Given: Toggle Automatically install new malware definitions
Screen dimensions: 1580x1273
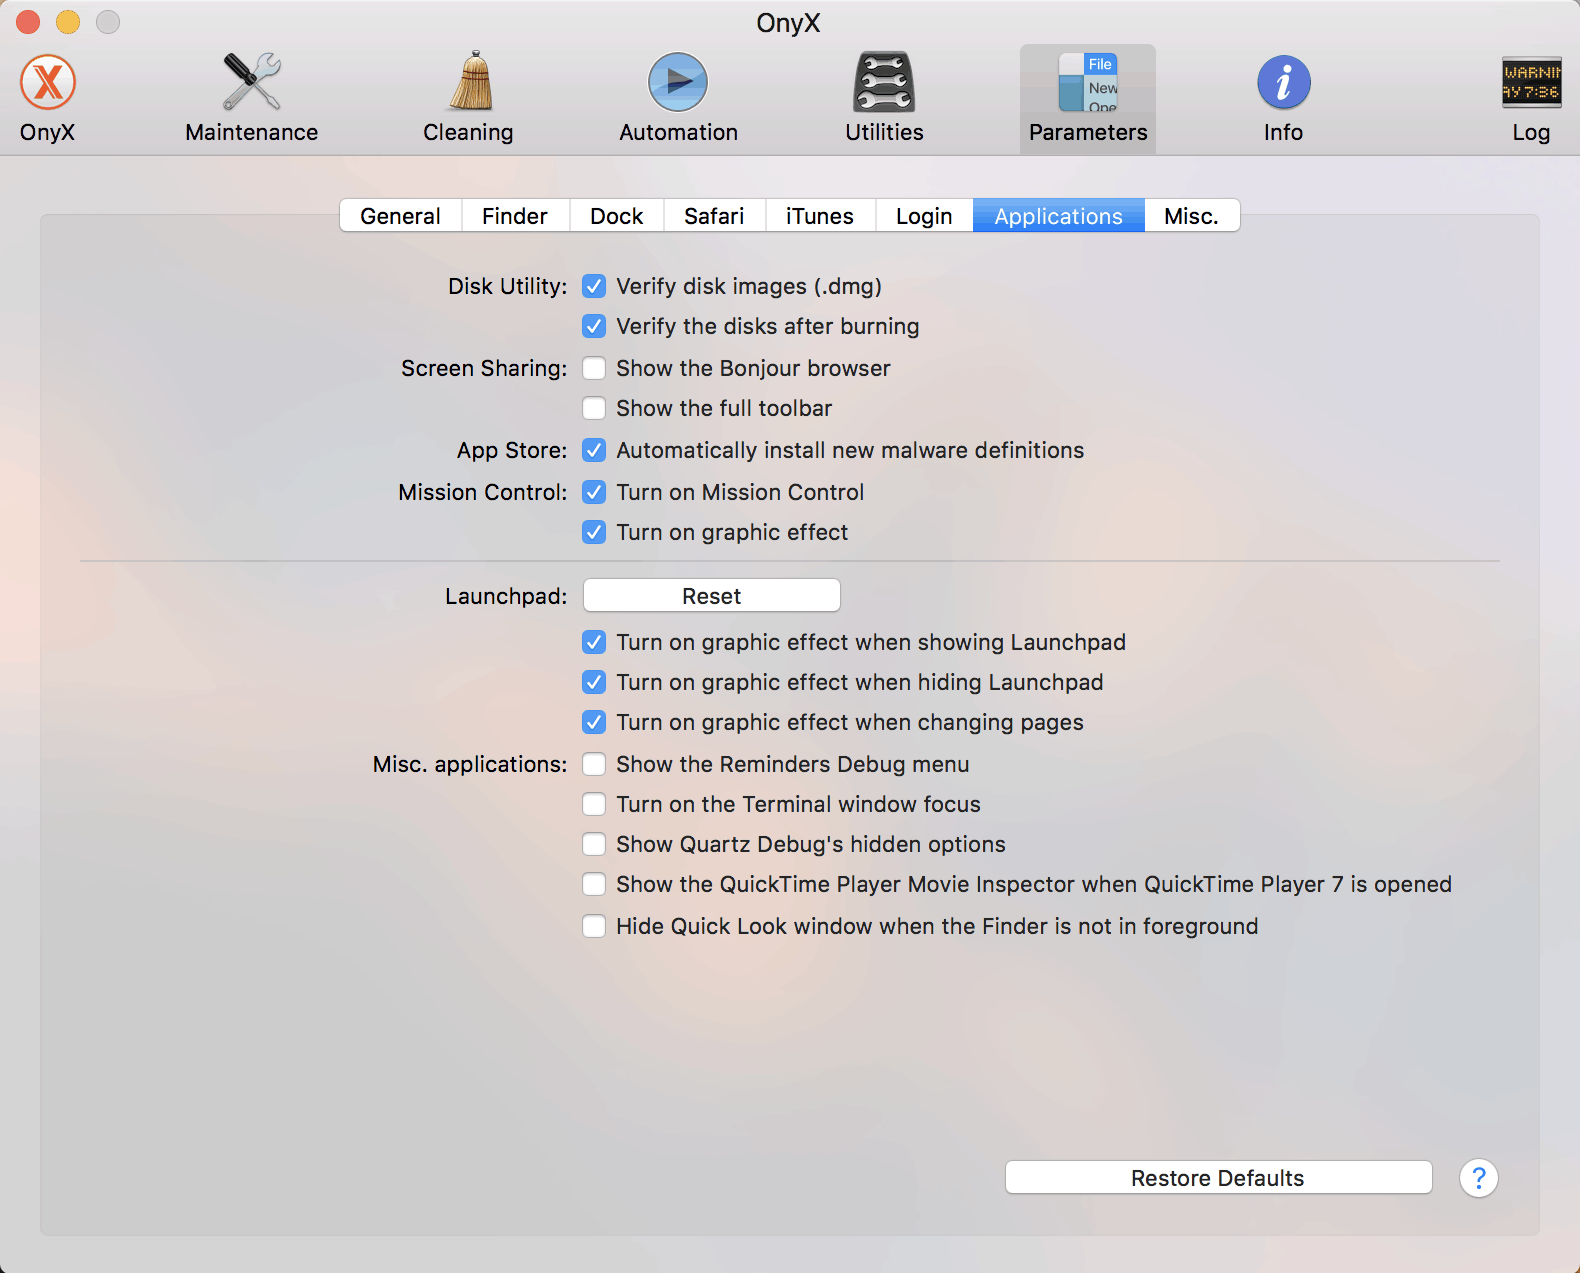Looking at the screenshot, I should 594,451.
